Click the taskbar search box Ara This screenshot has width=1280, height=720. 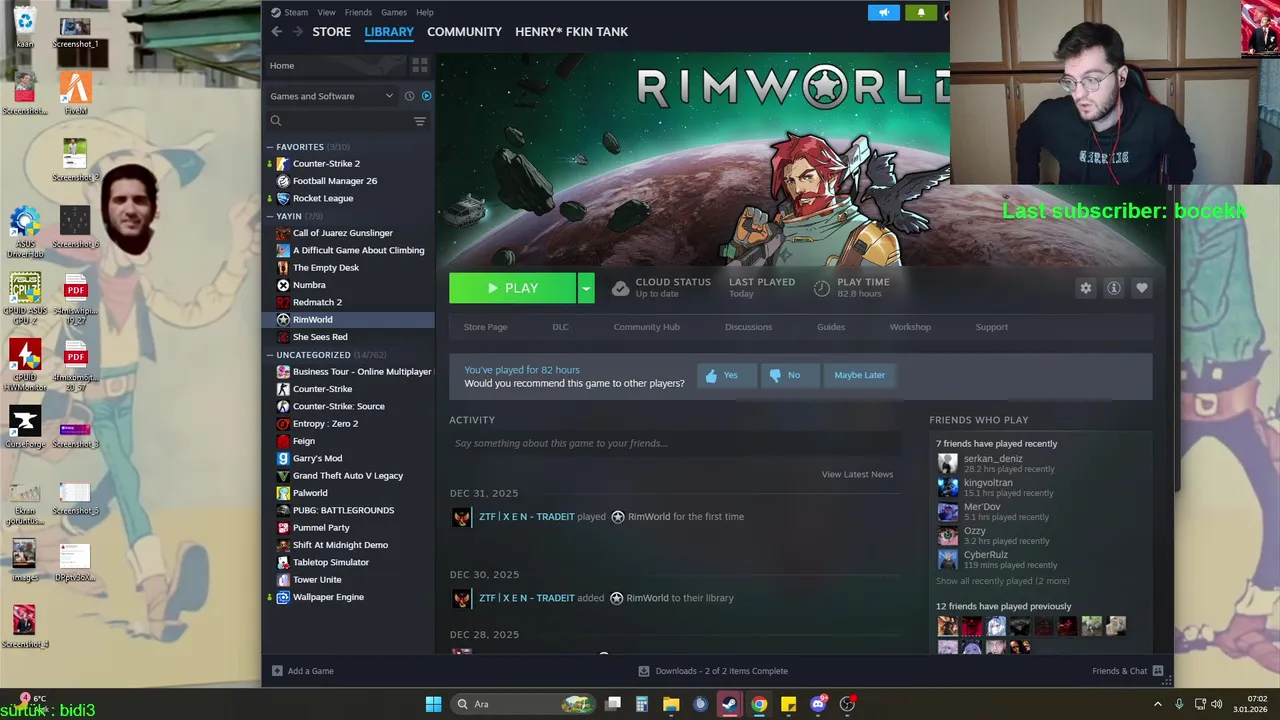pos(524,704)
